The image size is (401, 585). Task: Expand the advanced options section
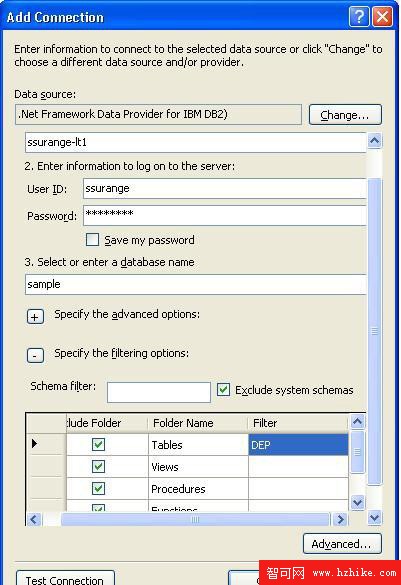(35, 317)
